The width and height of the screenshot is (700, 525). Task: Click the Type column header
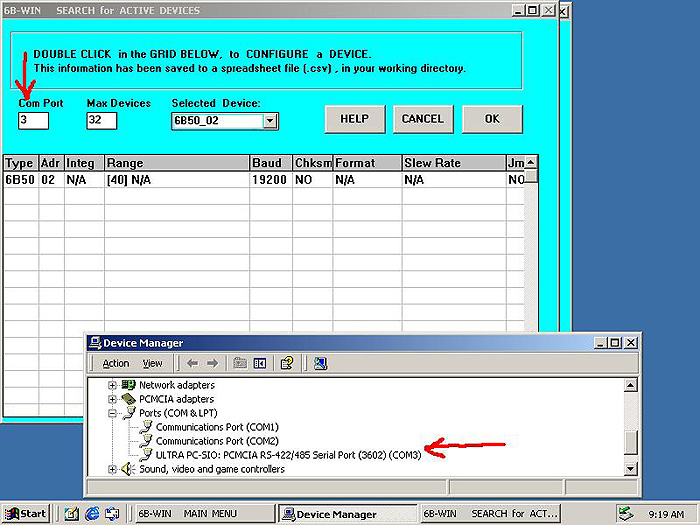(21, 163)
